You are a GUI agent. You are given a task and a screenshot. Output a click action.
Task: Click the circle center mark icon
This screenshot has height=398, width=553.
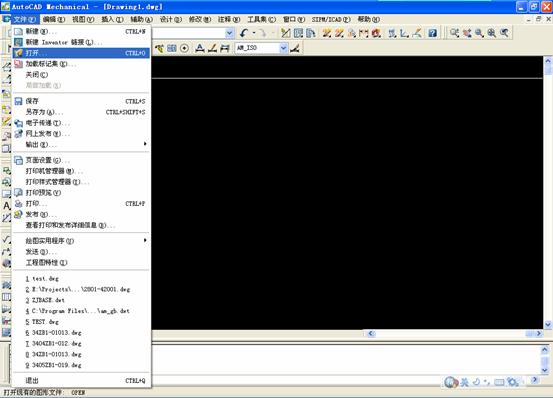[184, 48]
